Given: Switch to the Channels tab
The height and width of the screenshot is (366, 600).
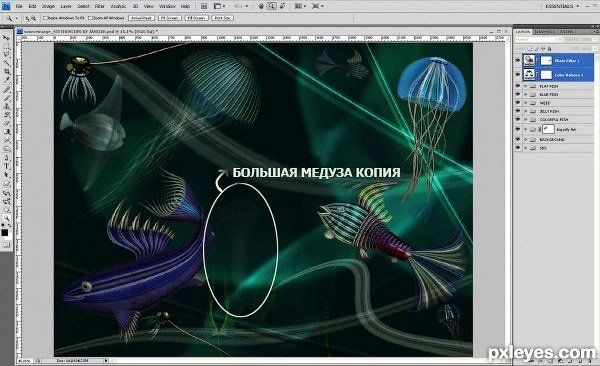Looking at the screenshot, I should pos(544,31).
